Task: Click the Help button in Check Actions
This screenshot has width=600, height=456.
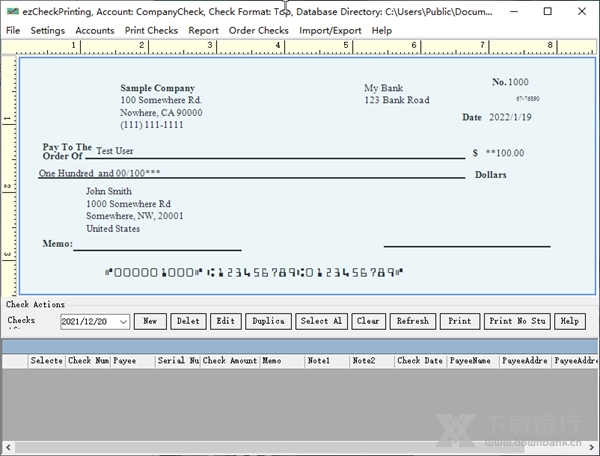Action: click(570, 321)
